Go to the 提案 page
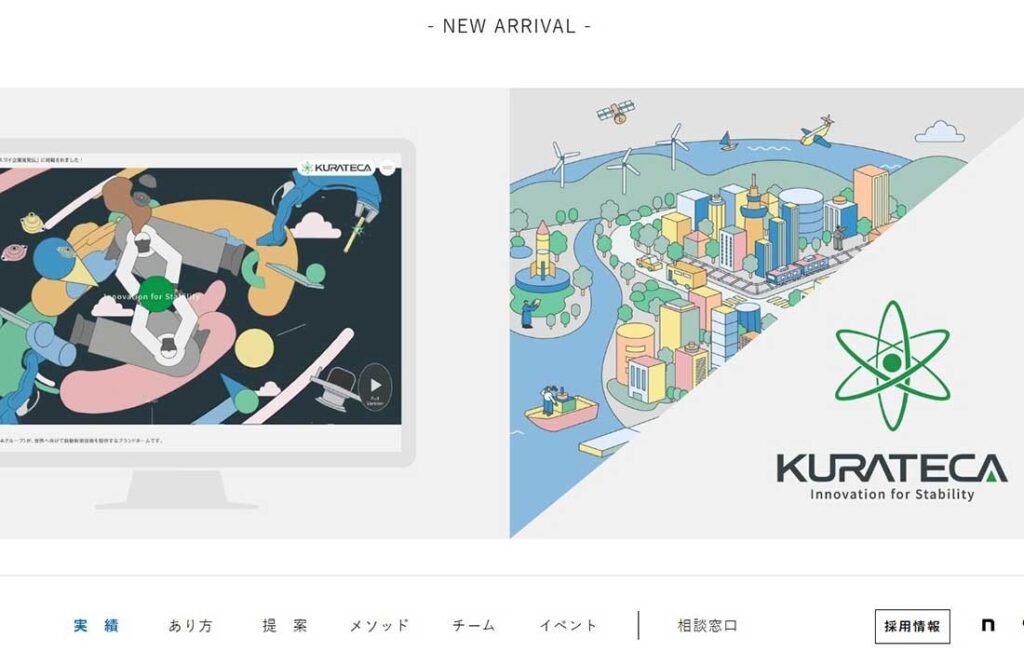1024x652 pixels. (285, 626)
